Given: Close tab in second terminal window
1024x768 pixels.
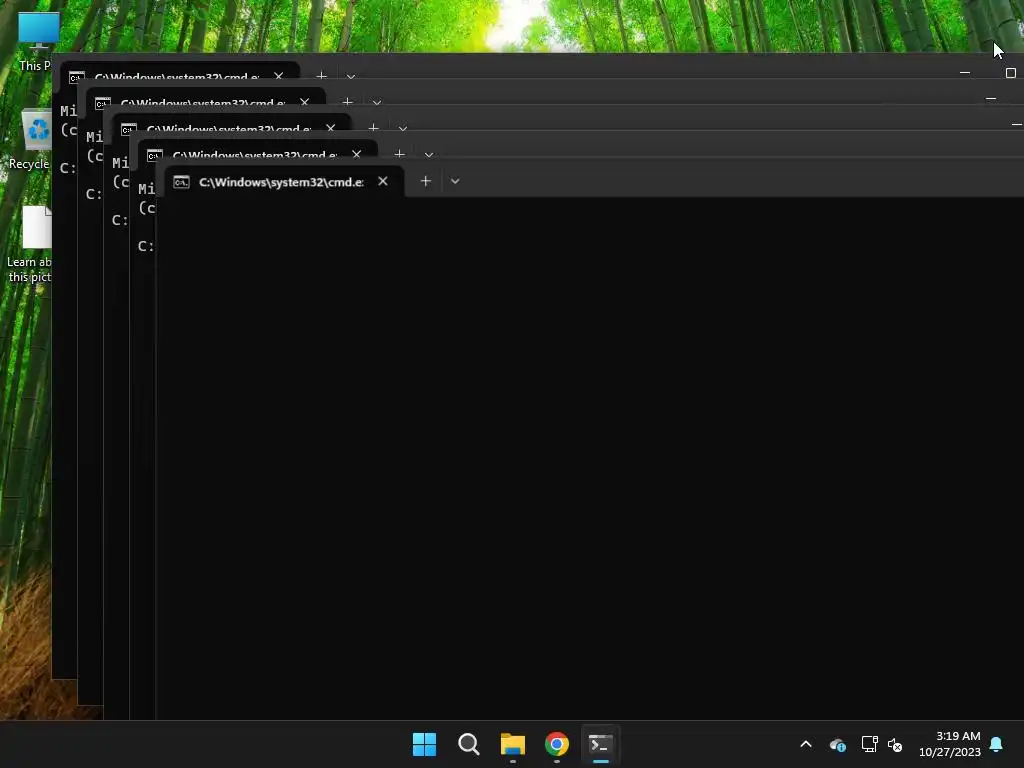Looking at the screenshot, I should [x=357, y=154].
